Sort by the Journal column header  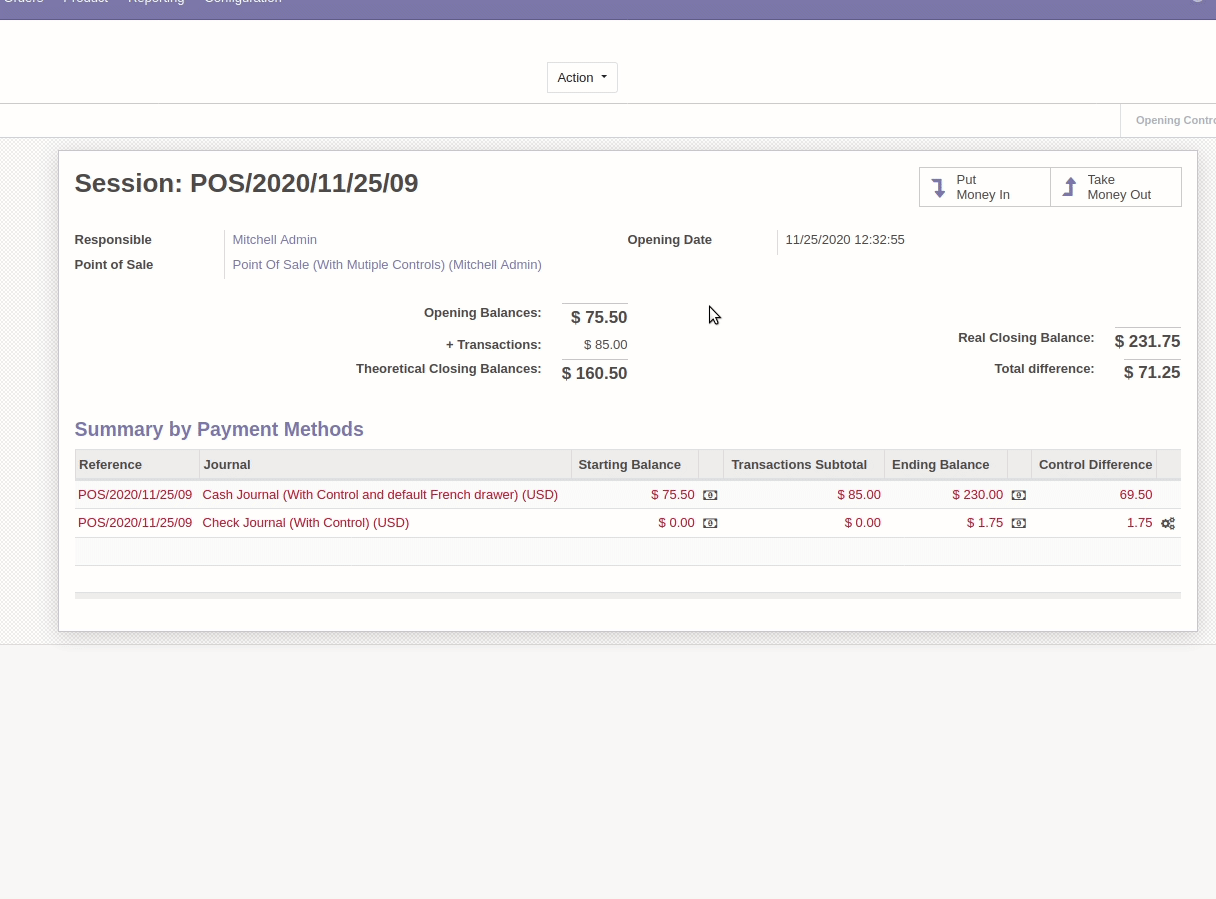click(385, 464)
